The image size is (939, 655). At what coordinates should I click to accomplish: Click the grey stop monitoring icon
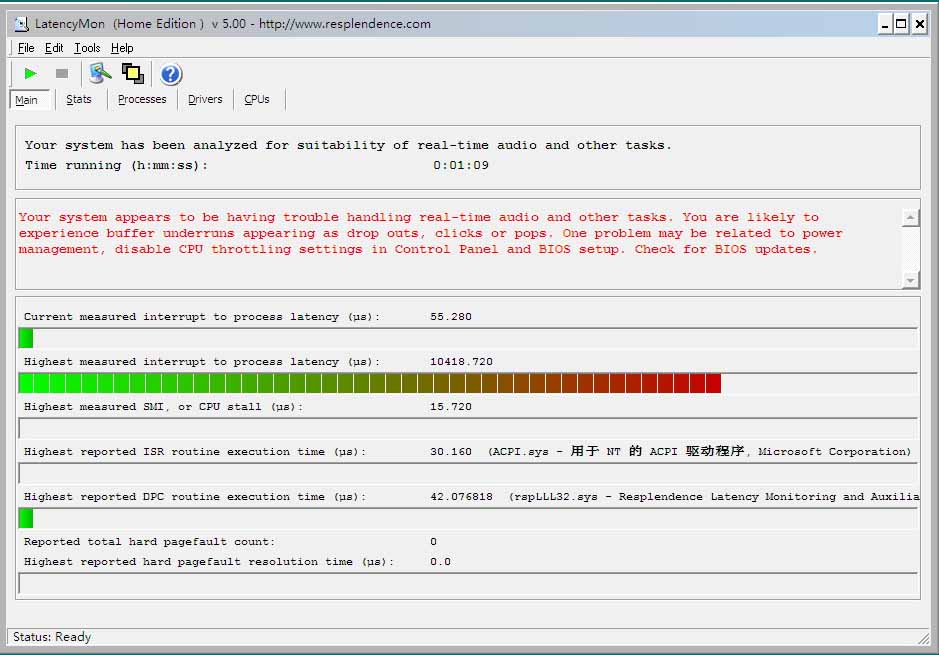[62, 74]
